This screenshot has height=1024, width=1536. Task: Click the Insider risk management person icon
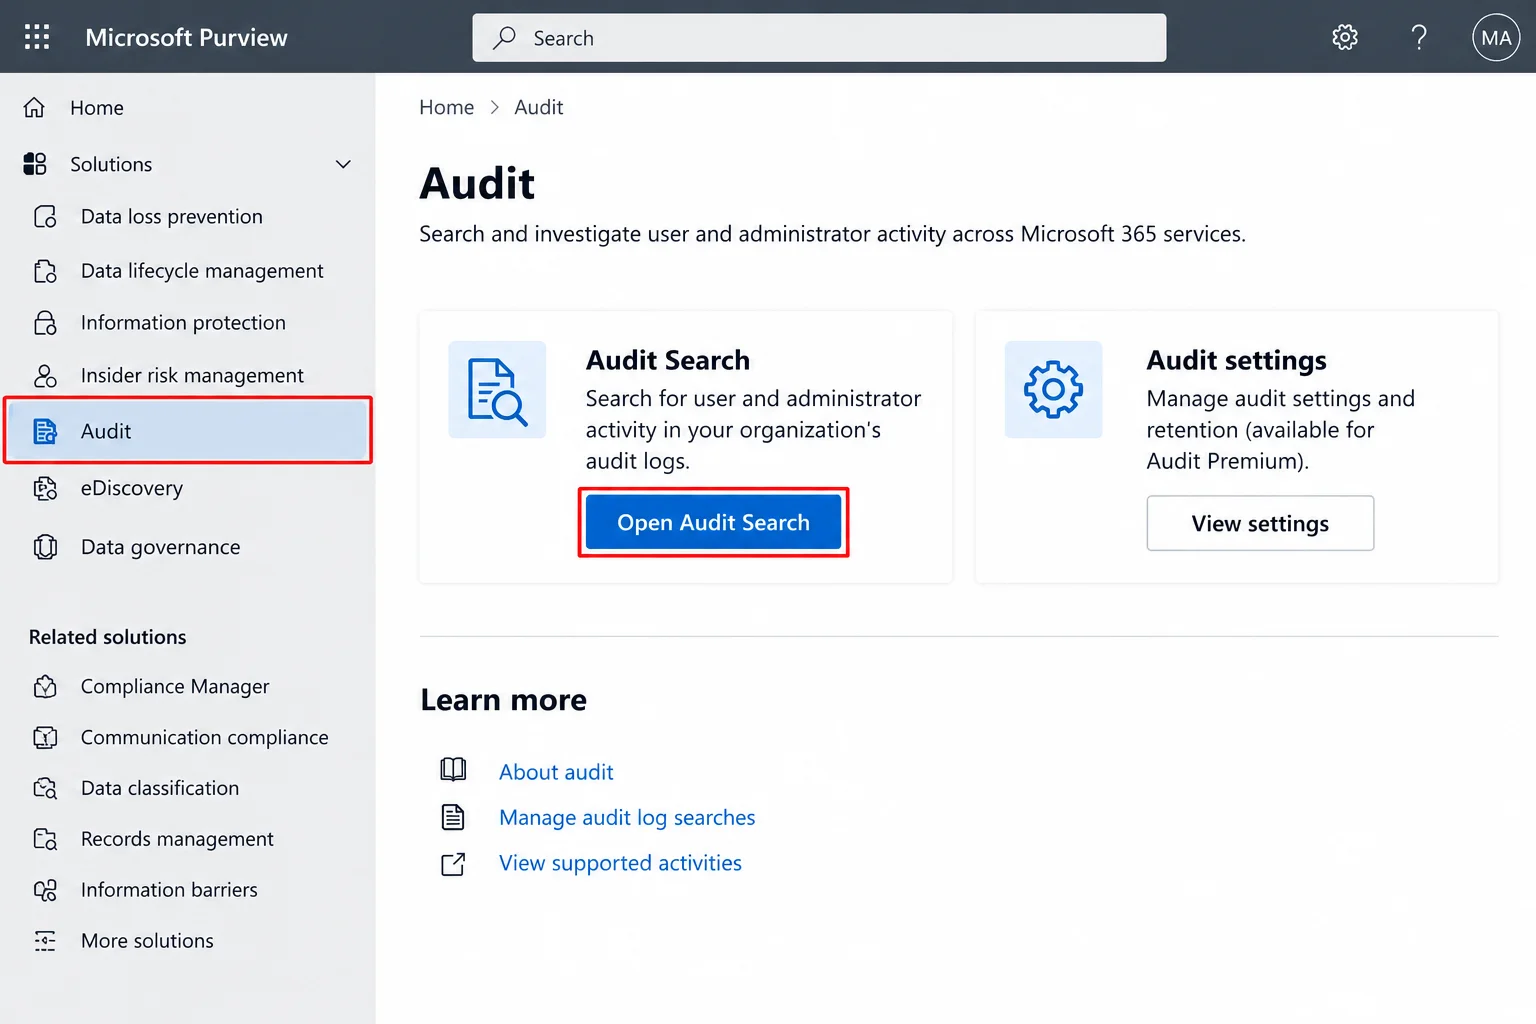(45, 376)
